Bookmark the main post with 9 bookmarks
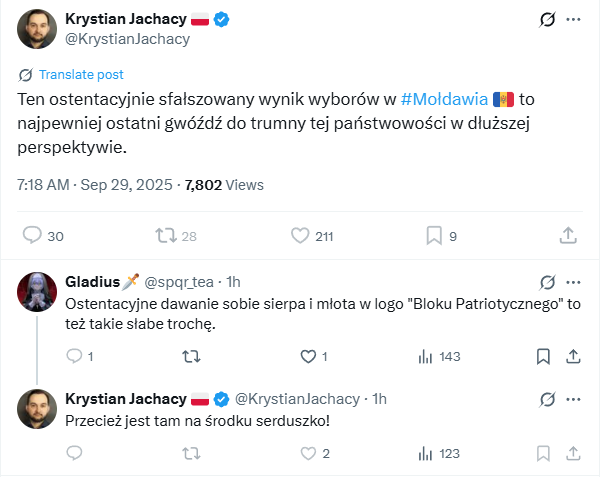600x477 pixels. (434, 236)
